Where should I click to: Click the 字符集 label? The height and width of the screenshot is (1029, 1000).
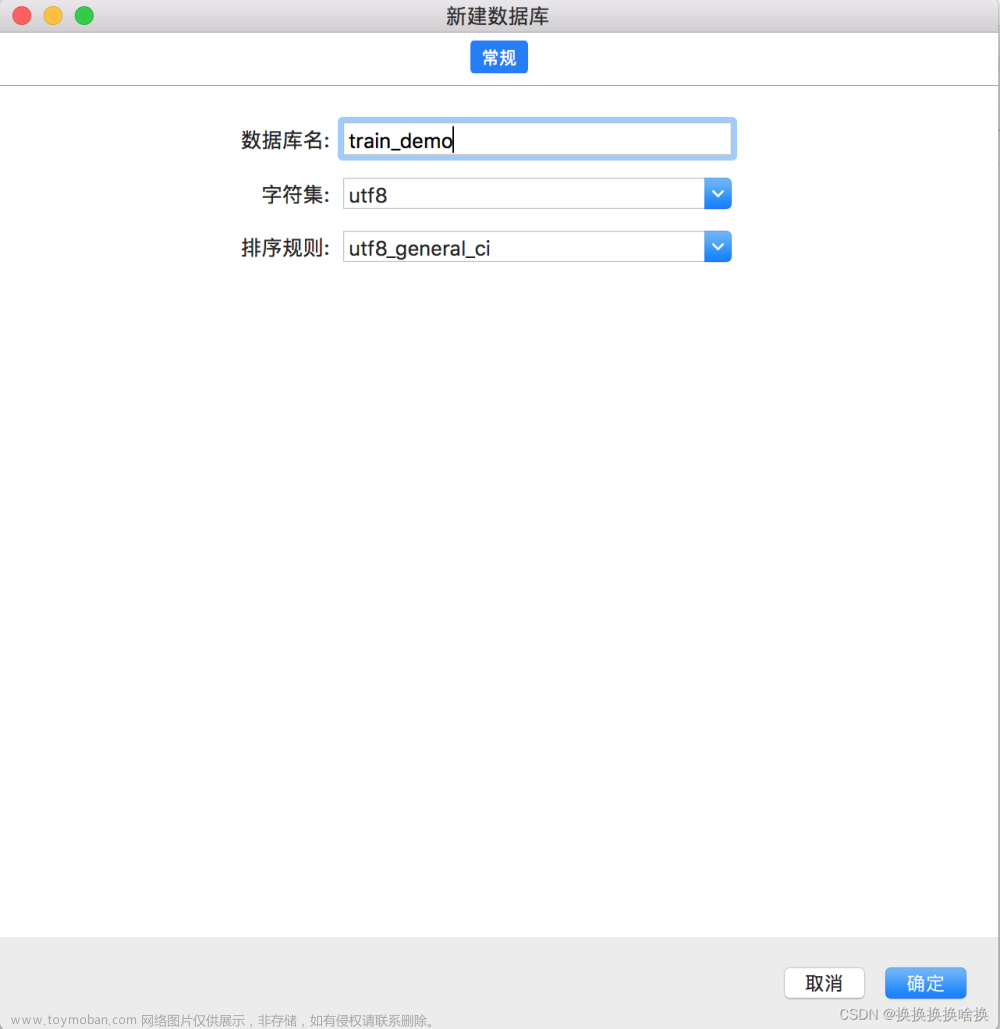pyautogui.click(x=295, y=194)
